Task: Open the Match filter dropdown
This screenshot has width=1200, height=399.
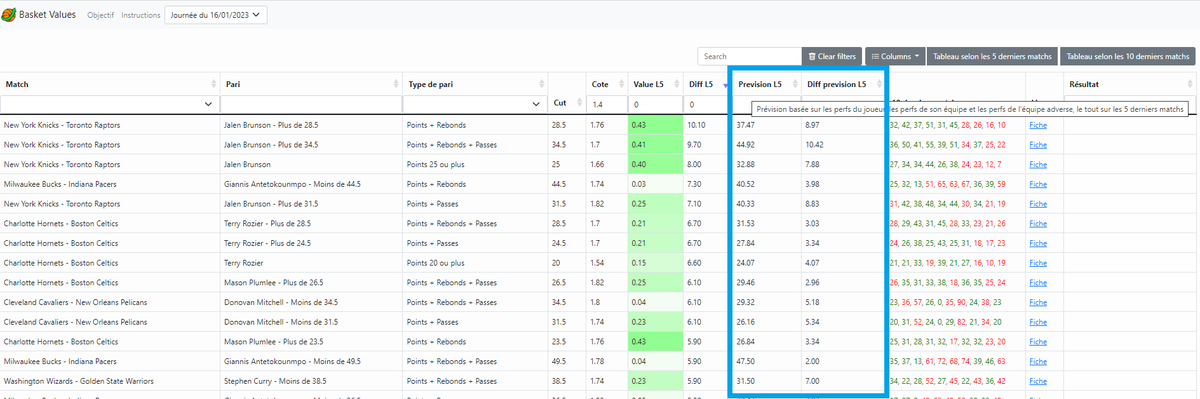Action: click(110, 104)
